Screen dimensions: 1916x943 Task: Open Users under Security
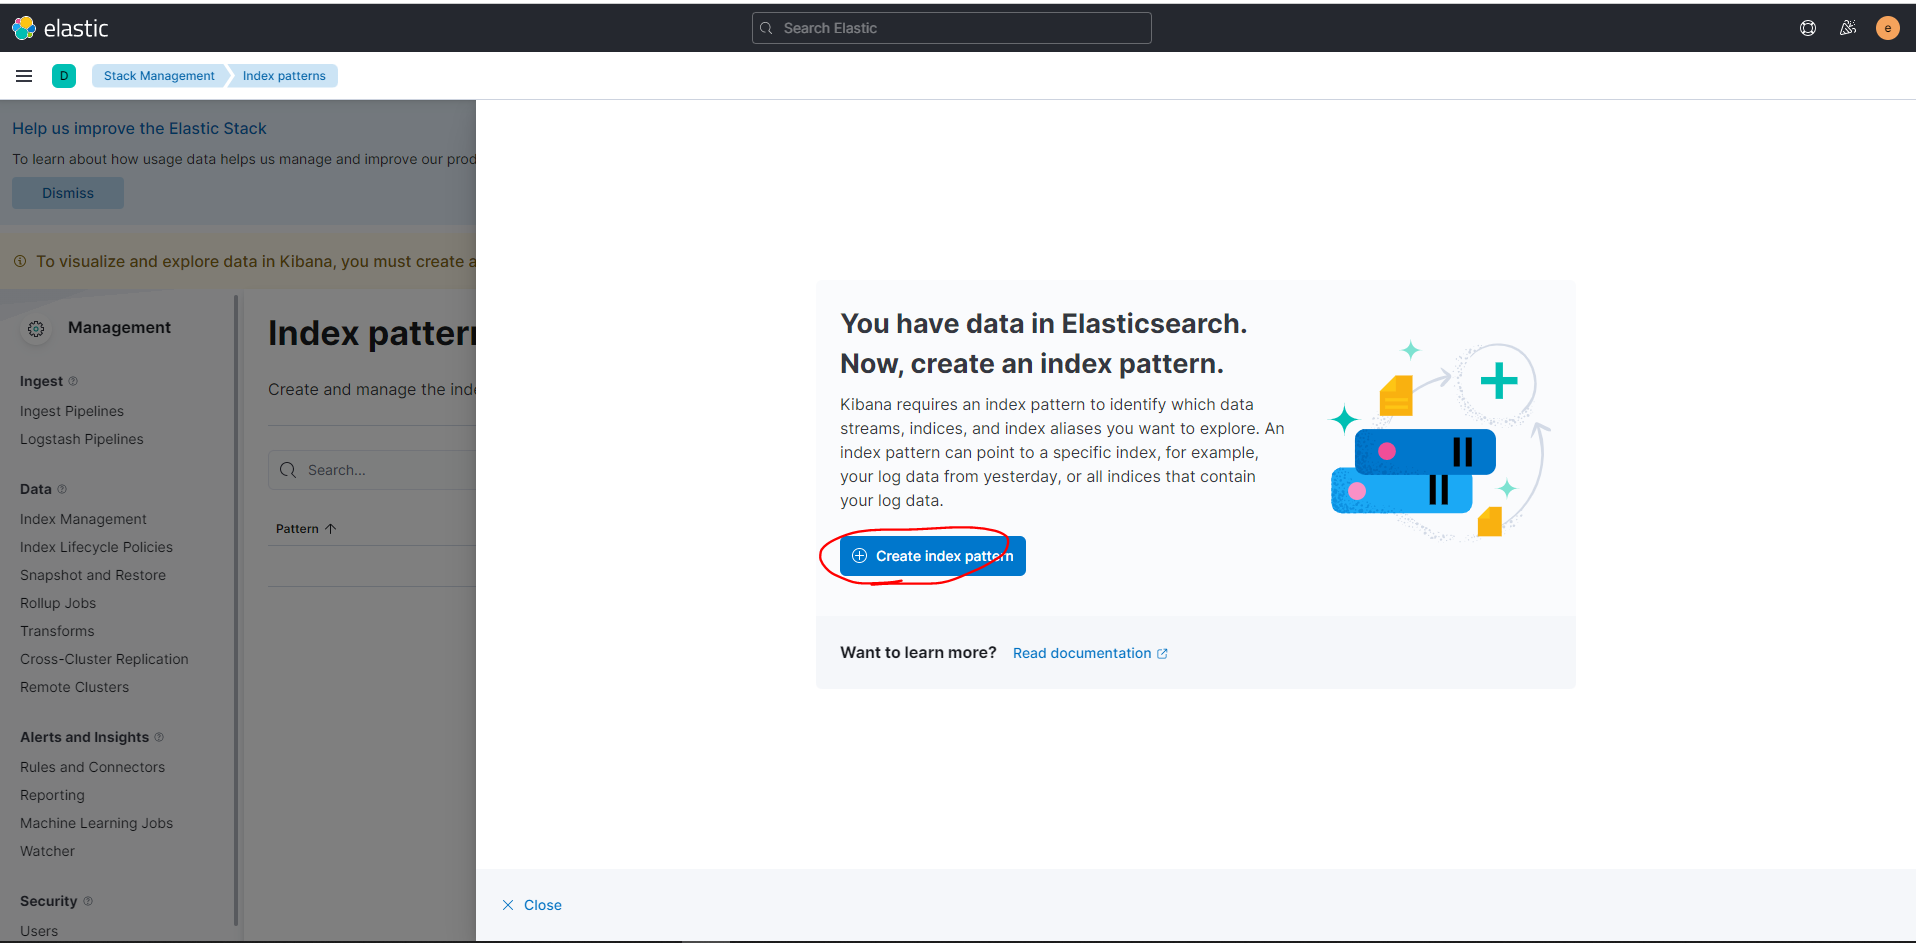[39, 931]
